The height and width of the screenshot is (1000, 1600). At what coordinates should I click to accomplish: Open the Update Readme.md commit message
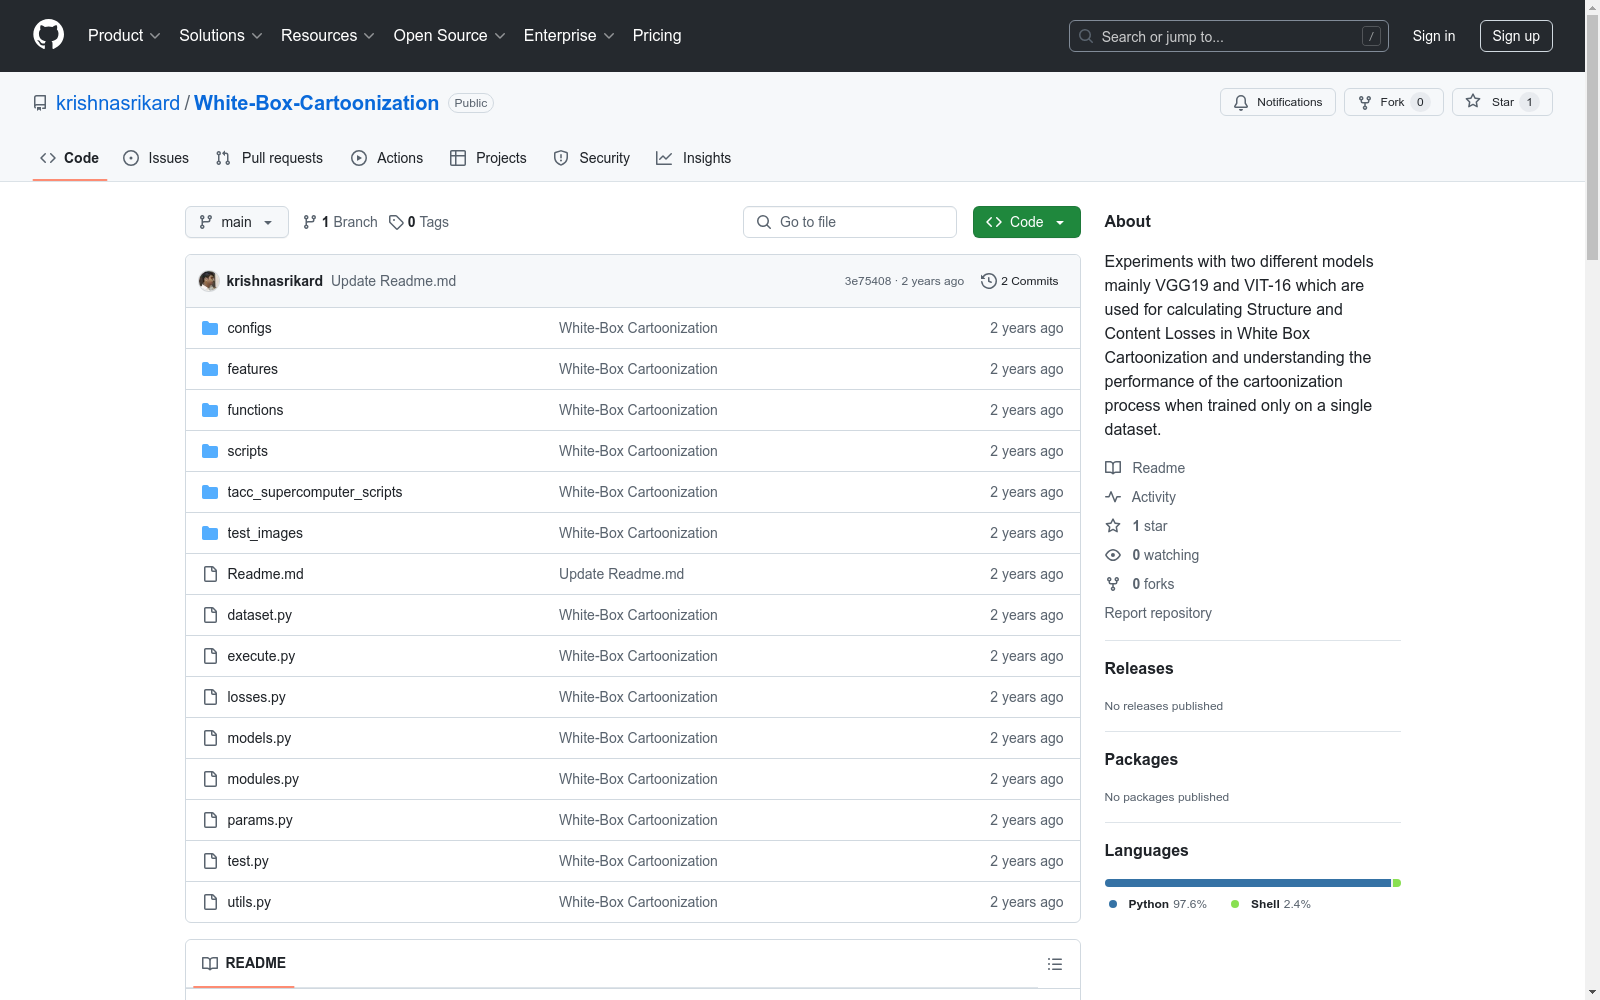pyautogui.click(x=393, y=281)
